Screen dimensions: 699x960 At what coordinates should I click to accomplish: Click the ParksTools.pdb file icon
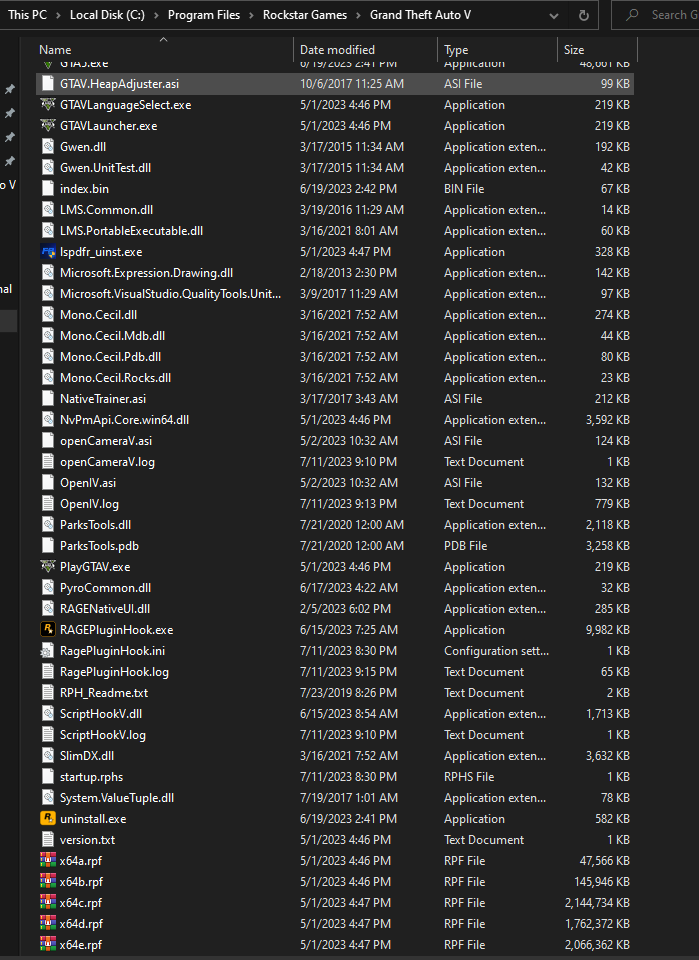click(x=48, y=546)
